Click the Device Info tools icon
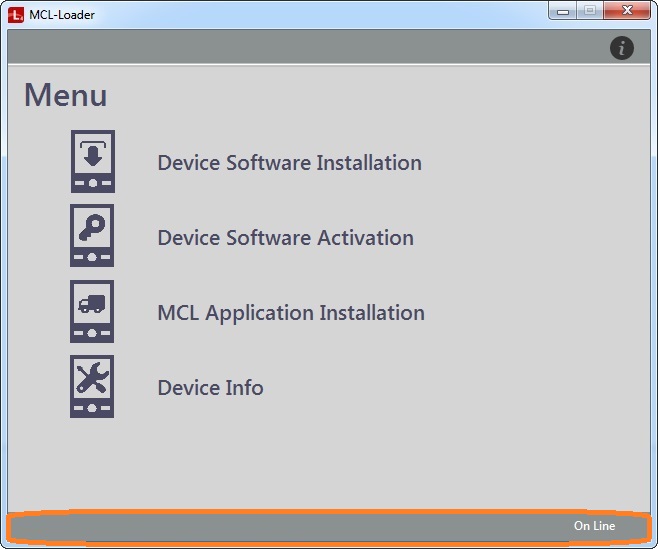 coord(92,386)
